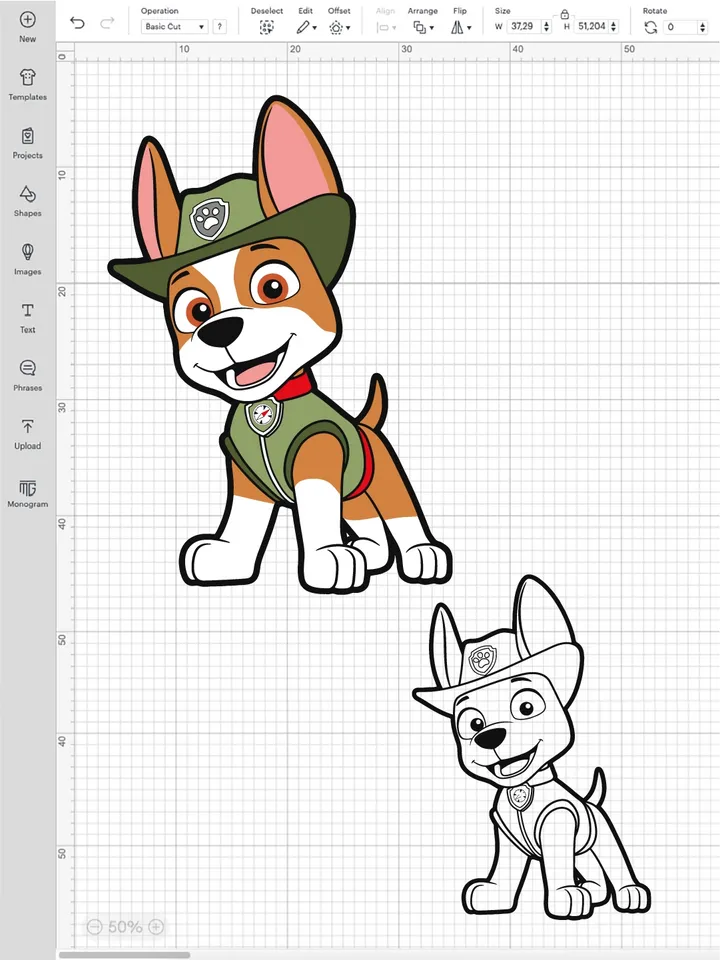Viewport: 720px width, 960px height.
Task: Open the Offset dropdown
Action: tap(339, 27)
